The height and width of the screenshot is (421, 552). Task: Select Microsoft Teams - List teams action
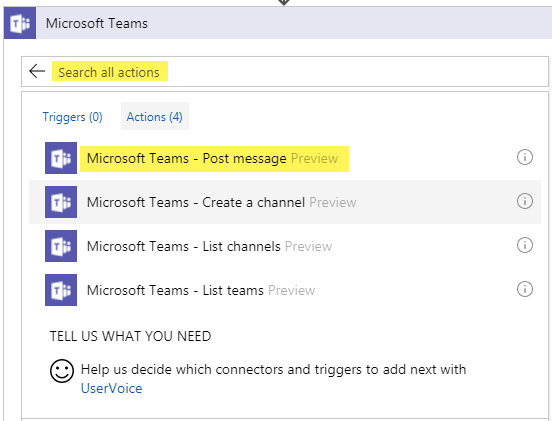[285, 290]
